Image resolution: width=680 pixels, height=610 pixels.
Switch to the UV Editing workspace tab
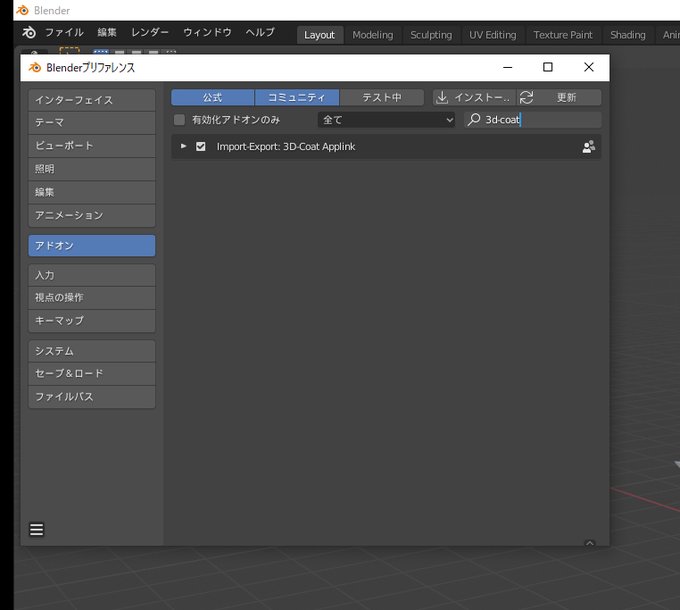(x=493, y=35)
